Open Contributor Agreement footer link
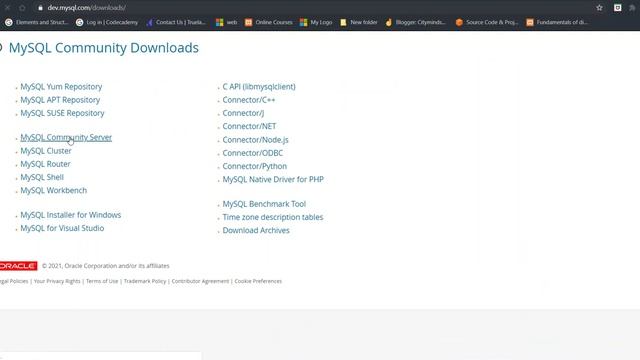640x360 pixels. (200, 281)
